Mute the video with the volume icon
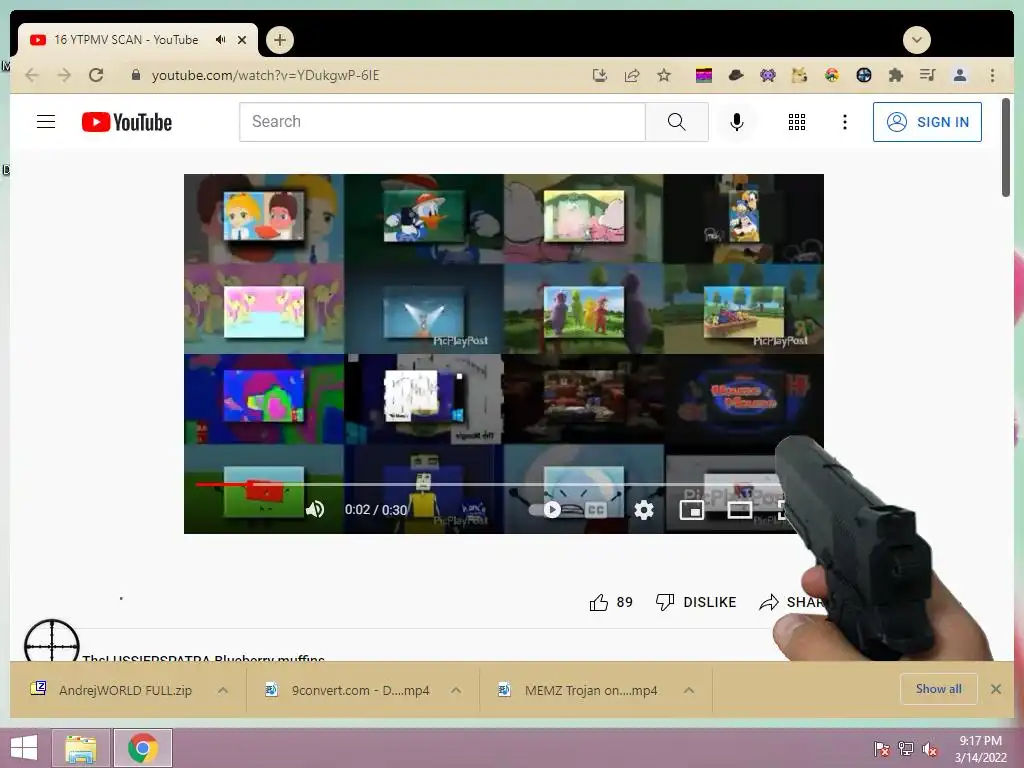 click(x=315, y=509)
